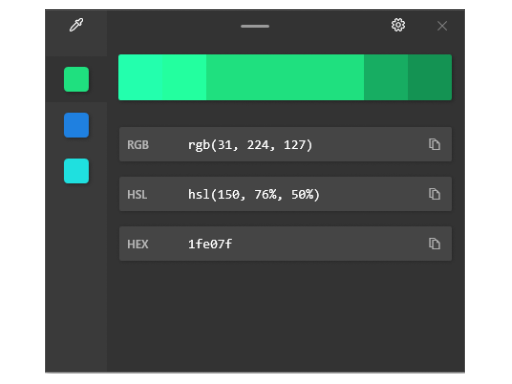Click the RGB label
Viewport: 512px width, 384px height.
pyautogui.click(x=138, y=145)
